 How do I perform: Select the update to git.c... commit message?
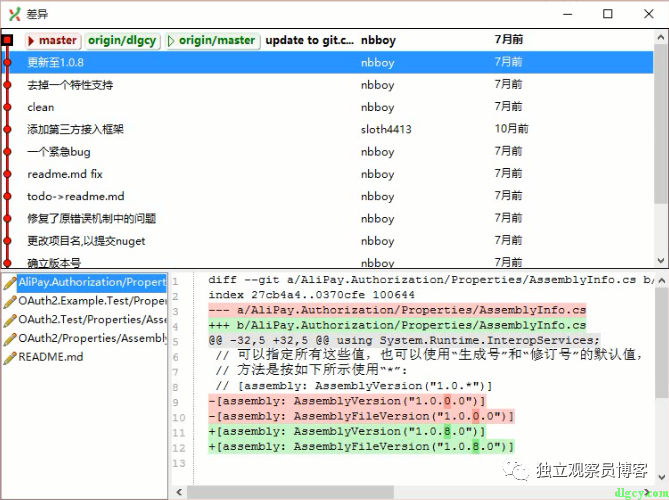[309, 41]
